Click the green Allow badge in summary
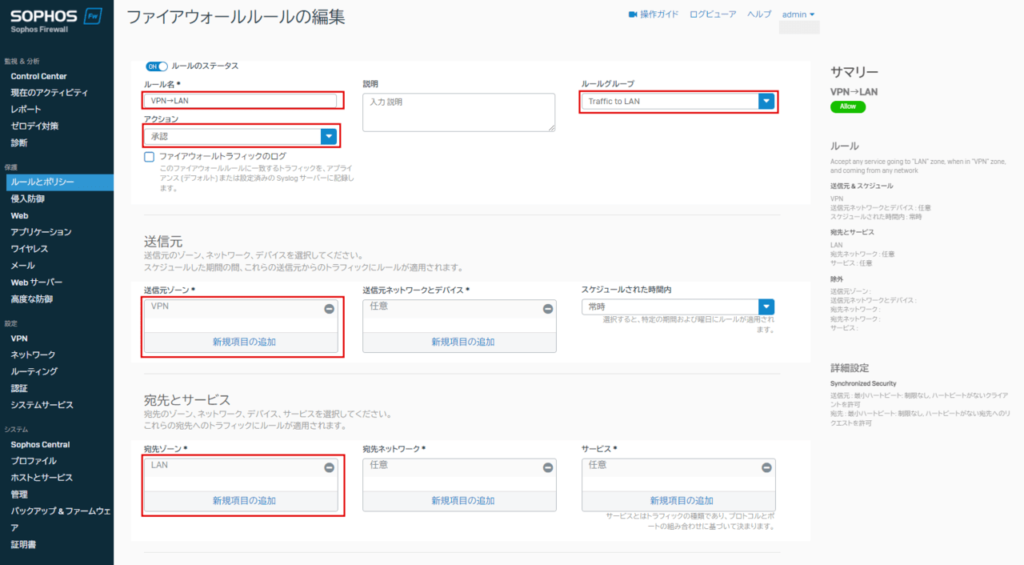This screenshot has width=1024, height=565. pos(848,106)
